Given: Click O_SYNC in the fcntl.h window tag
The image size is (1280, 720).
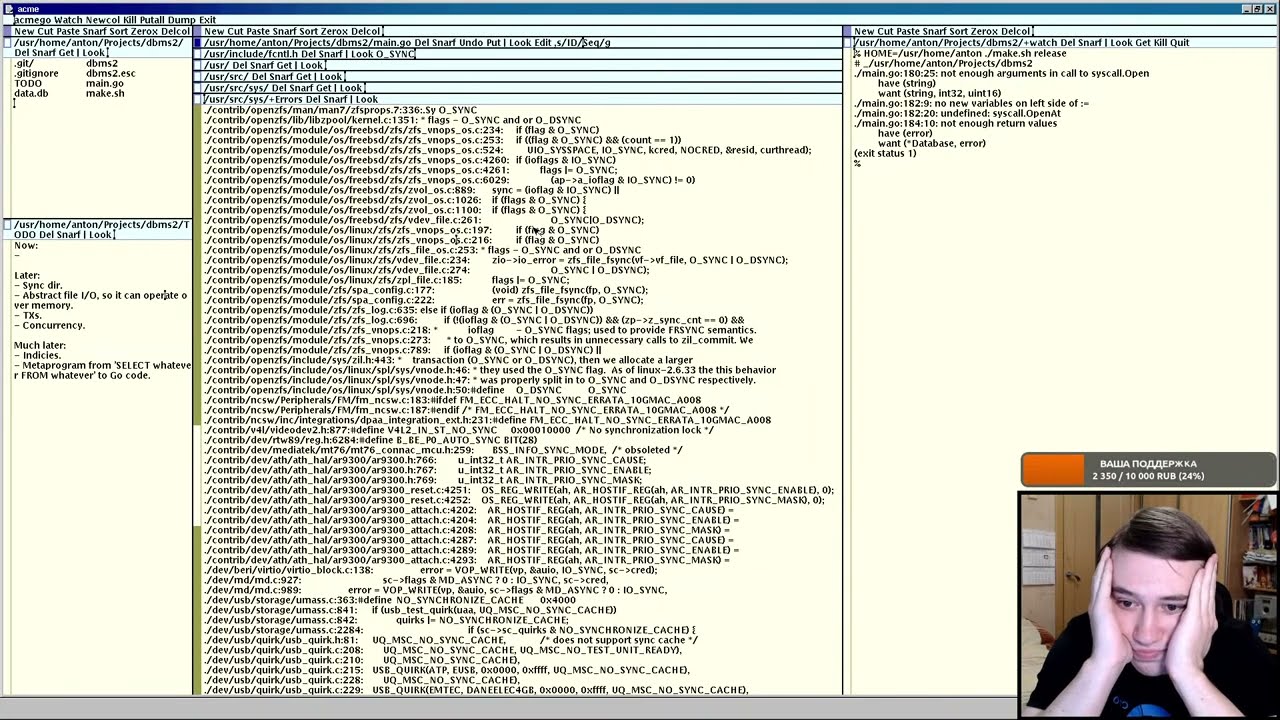Looking at the screenshot, I should 395,54.
